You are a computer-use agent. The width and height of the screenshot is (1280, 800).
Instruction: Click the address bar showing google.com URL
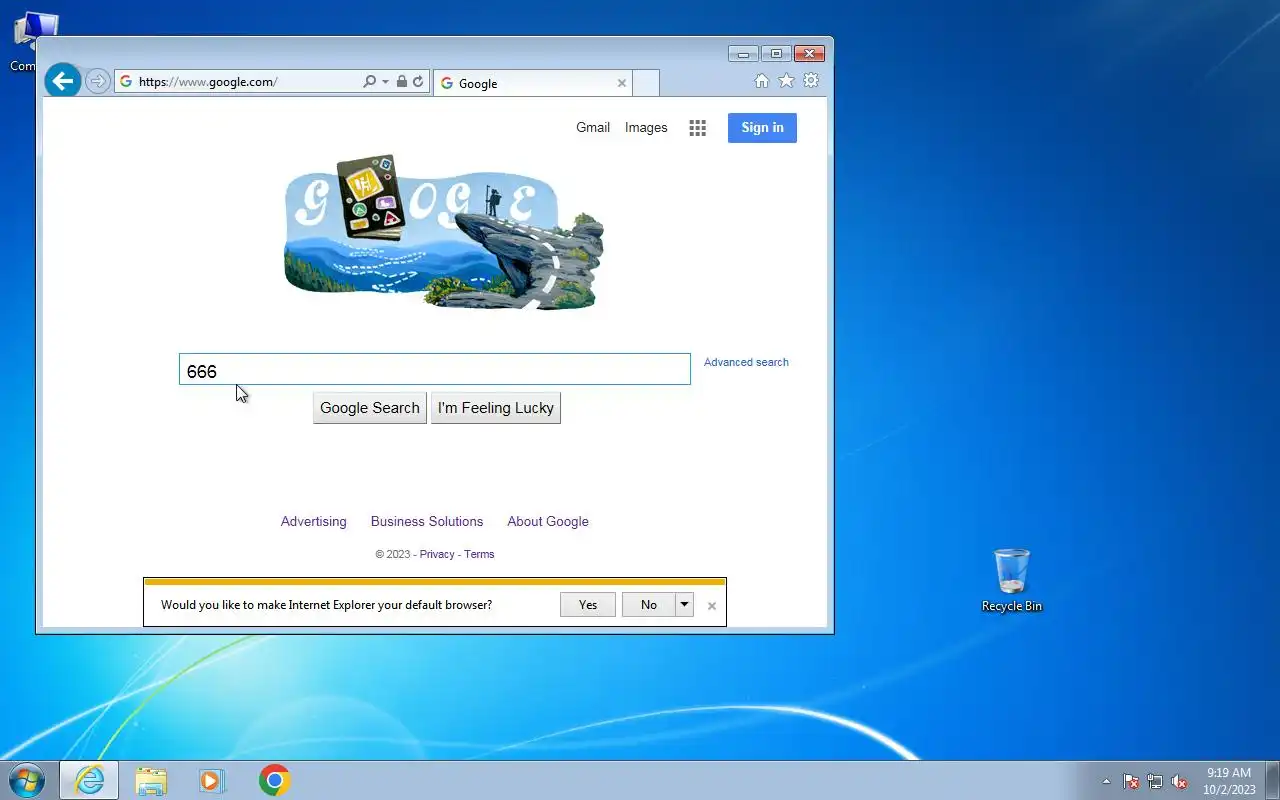[x=240, y=82]
